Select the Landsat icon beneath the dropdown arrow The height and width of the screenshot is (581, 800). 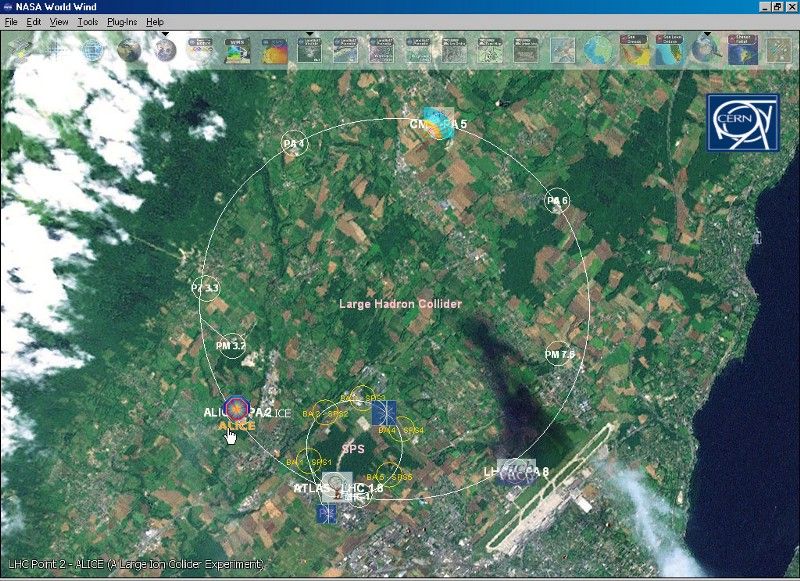pyautogui.click(x=310, y=51)
